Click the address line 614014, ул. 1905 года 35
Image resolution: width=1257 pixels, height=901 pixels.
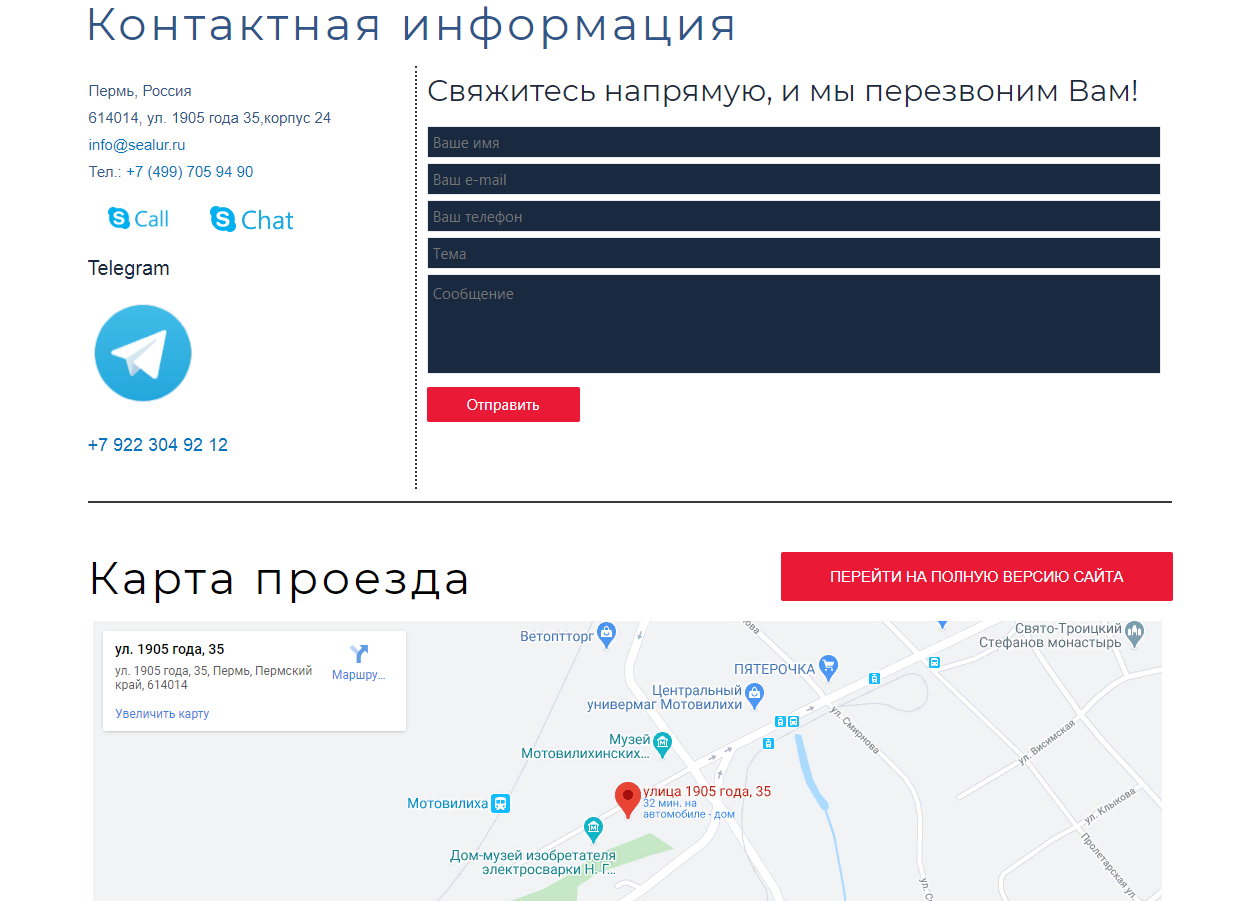coord(210,118)
